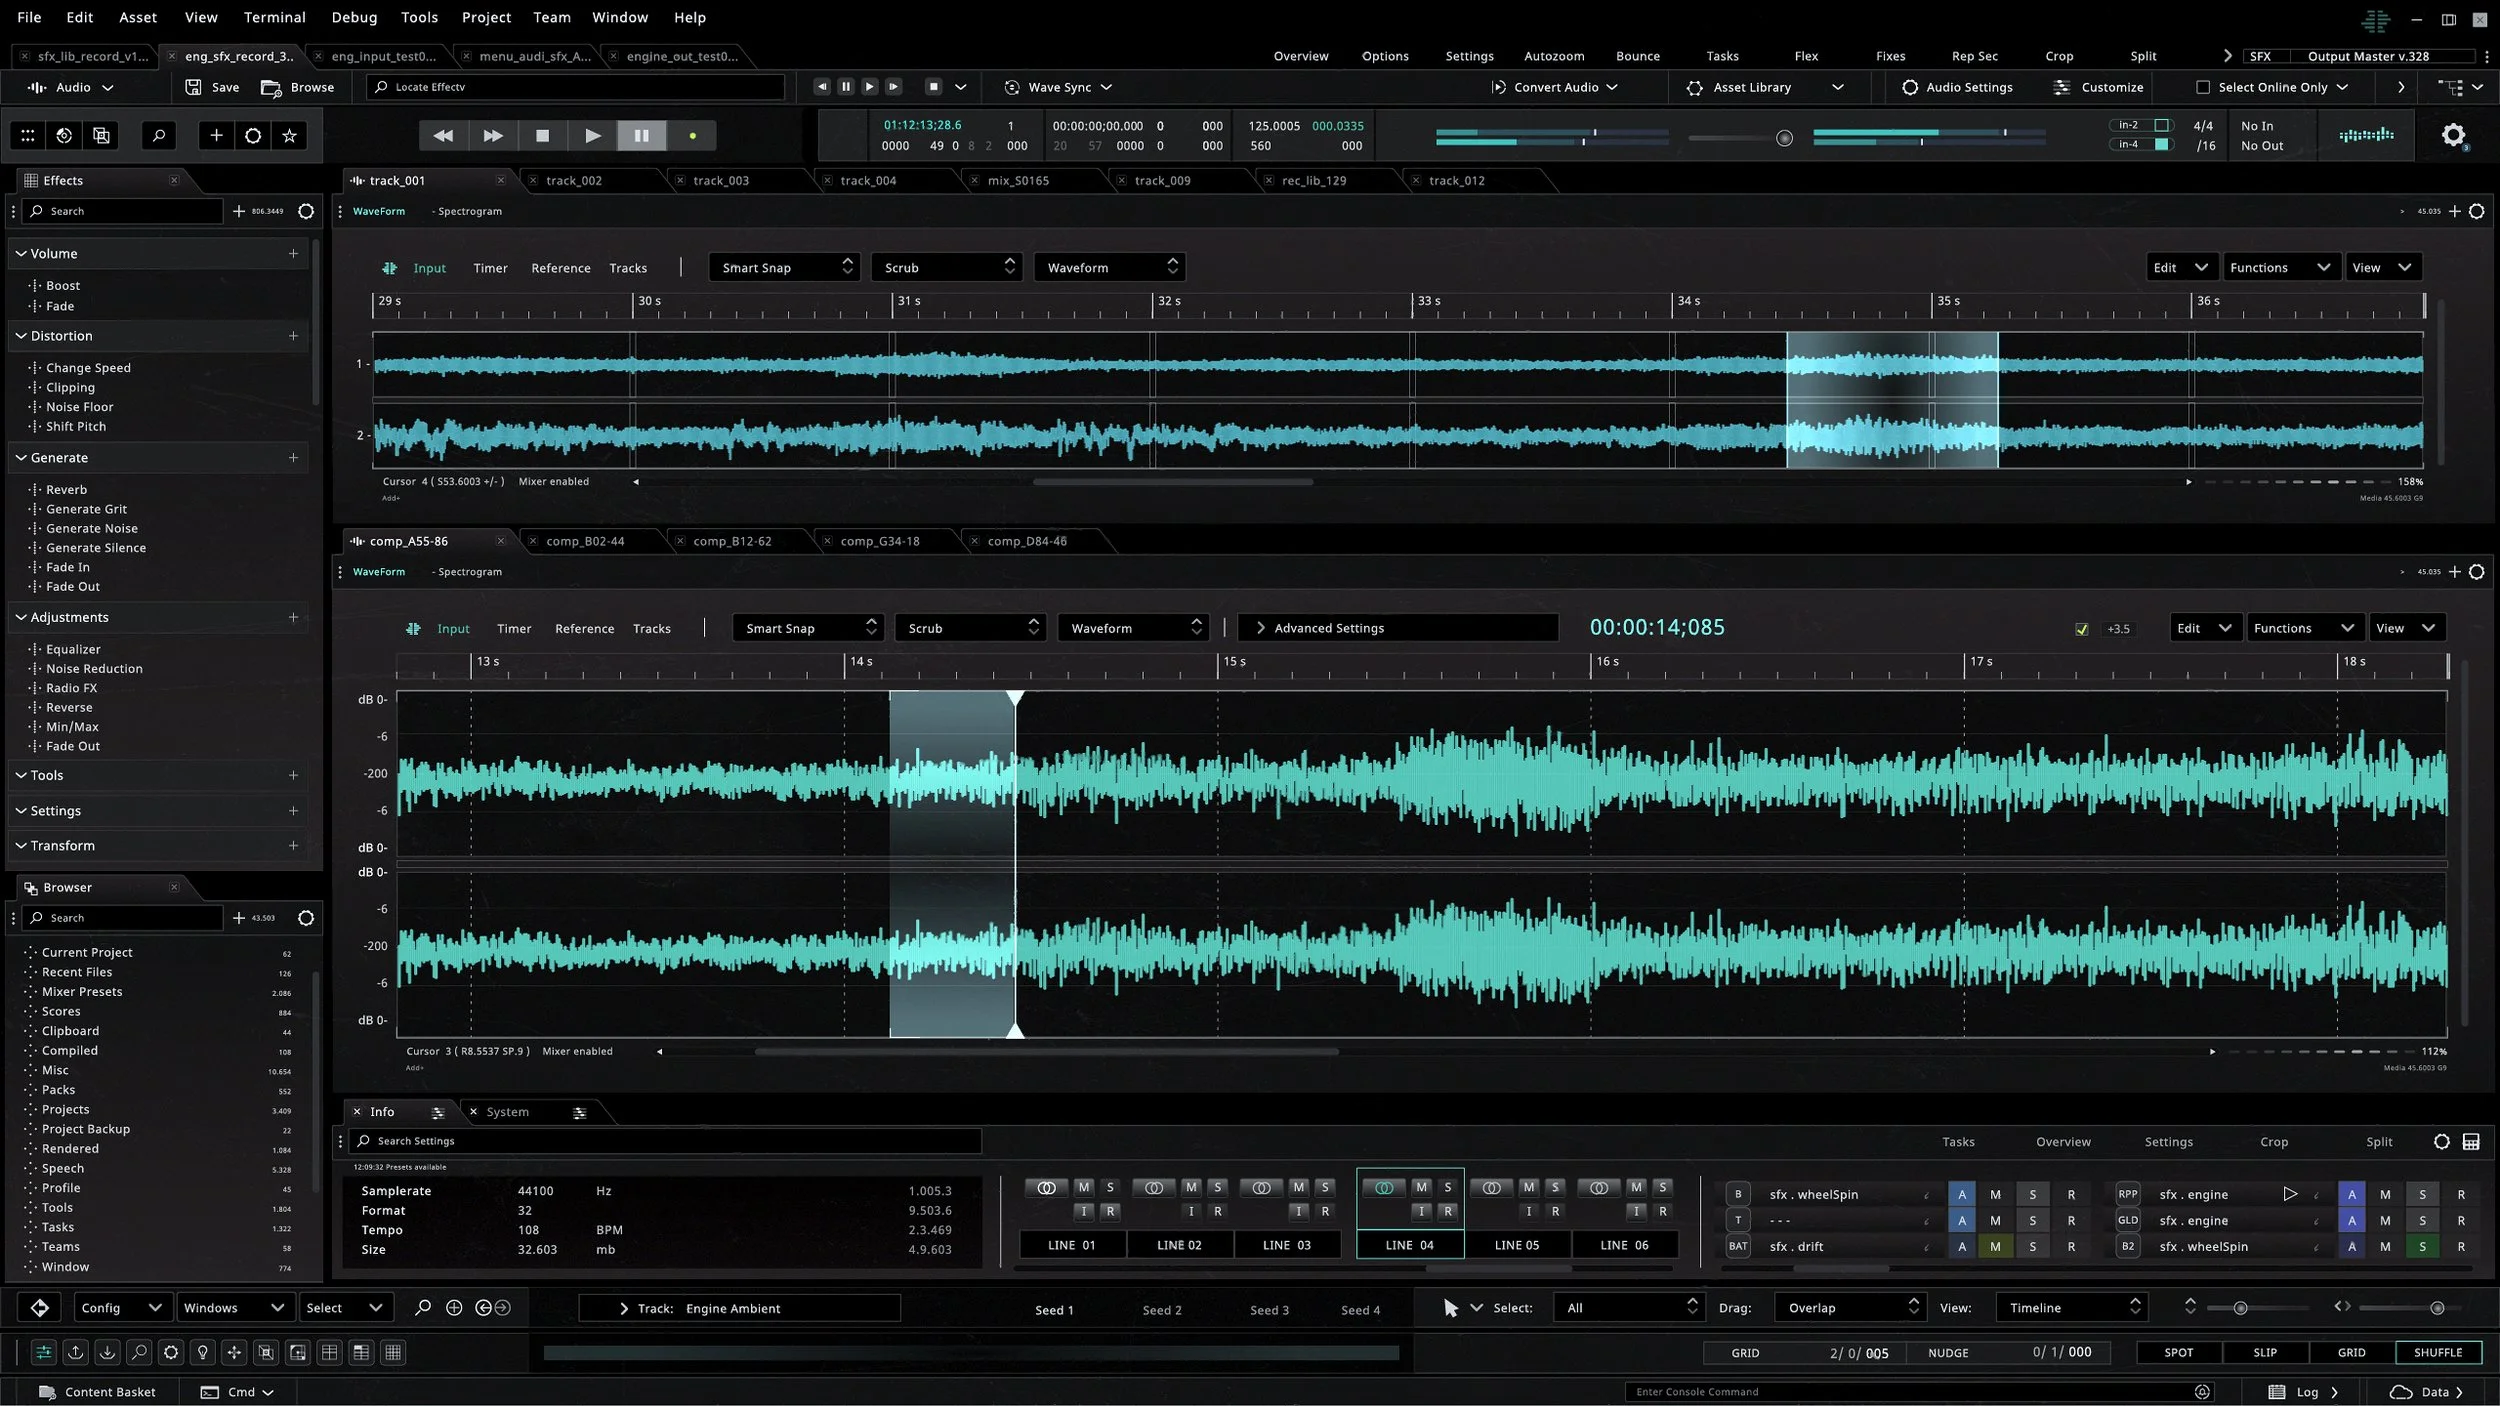
Task: Switch to the track_003 tab
Action: point(720,181)
